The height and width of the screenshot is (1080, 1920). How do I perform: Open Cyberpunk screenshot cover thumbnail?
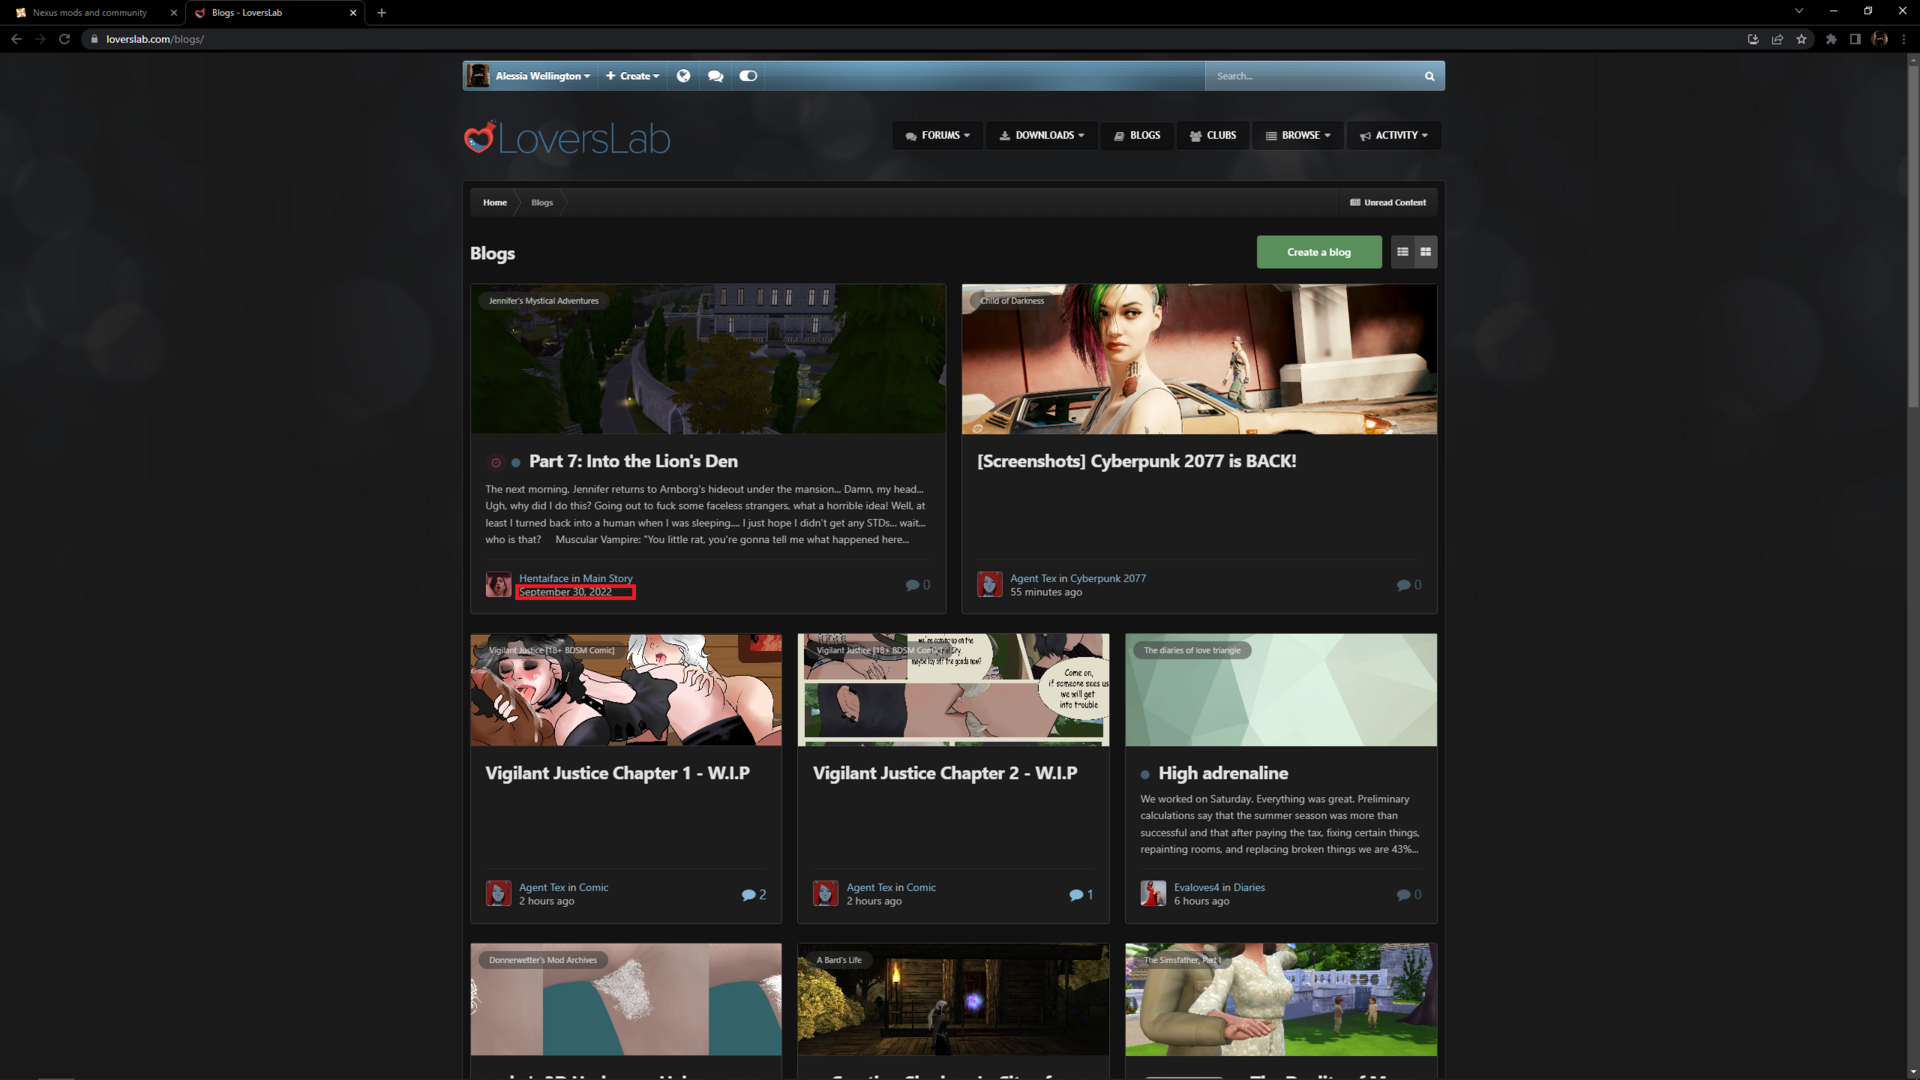click(1199, 359)
